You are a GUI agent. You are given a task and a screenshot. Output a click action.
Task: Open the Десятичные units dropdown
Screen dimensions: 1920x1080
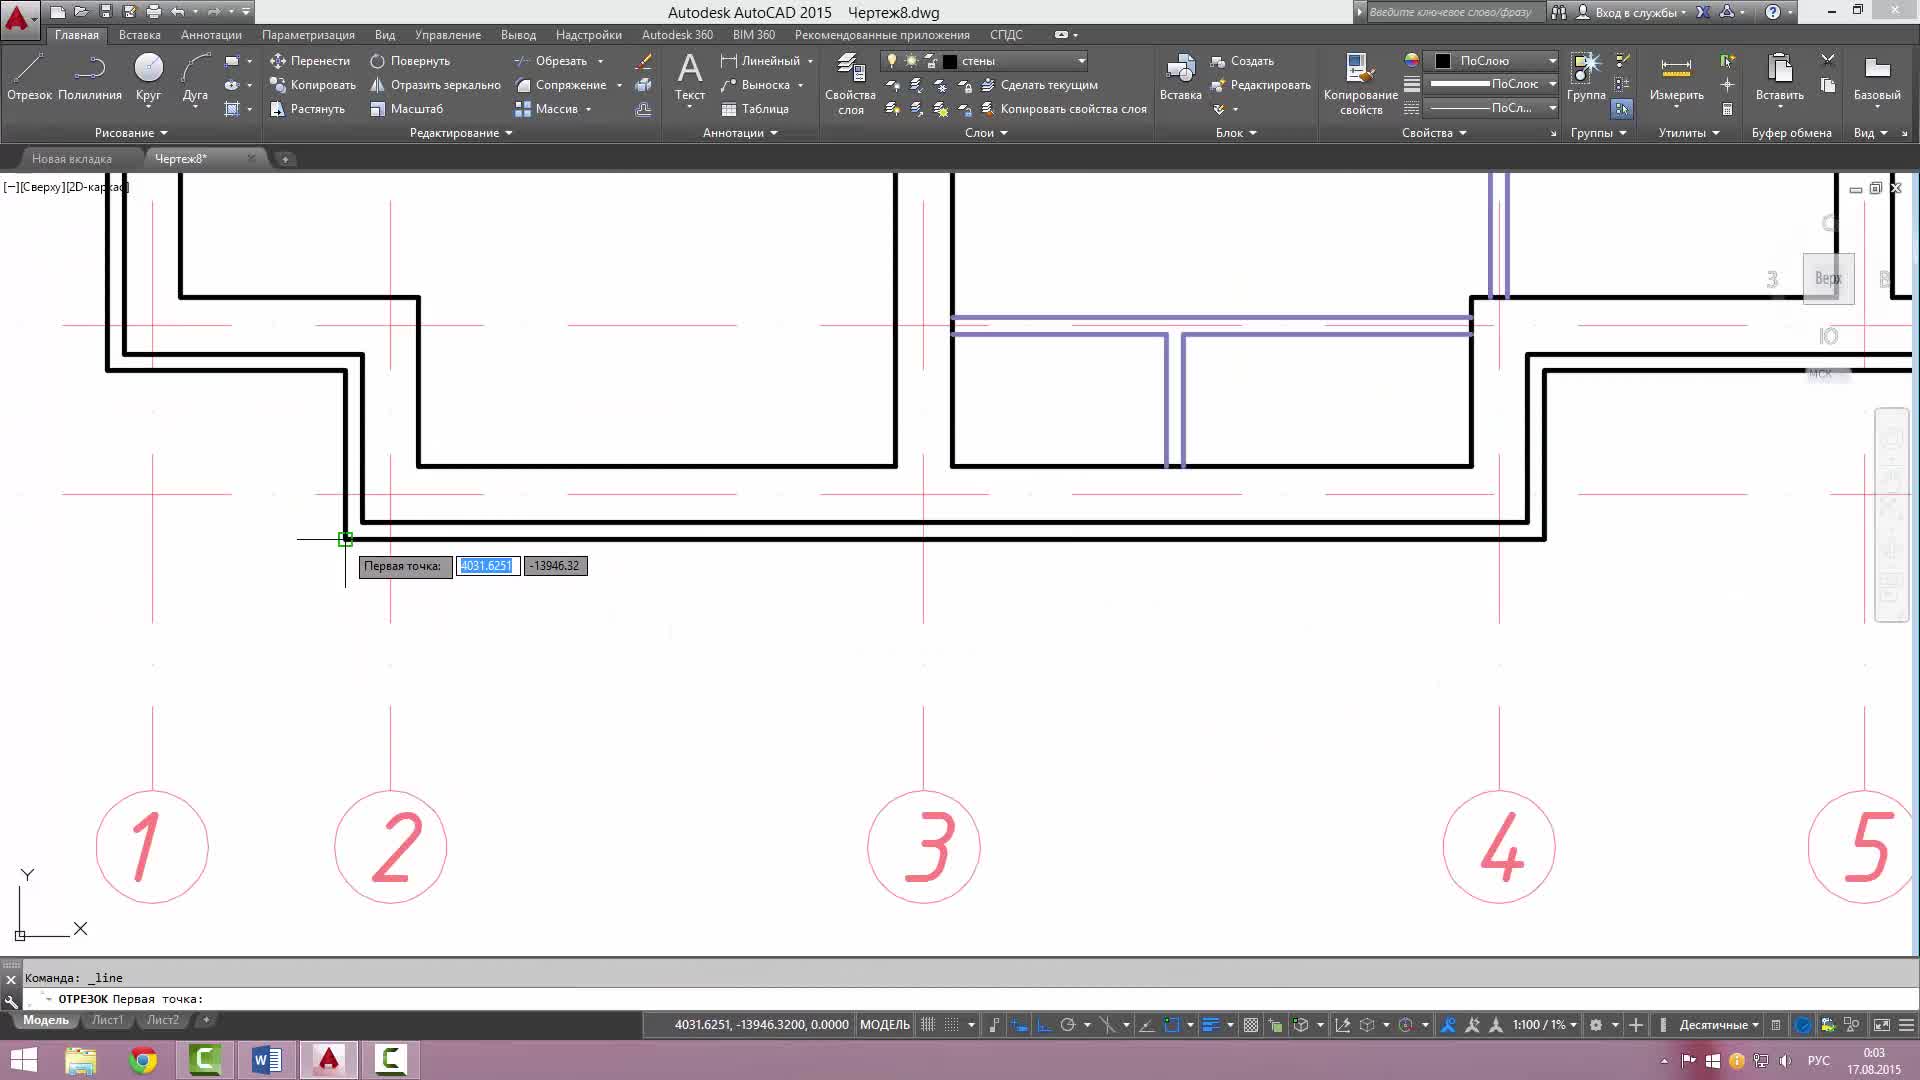point(1719,1025)
